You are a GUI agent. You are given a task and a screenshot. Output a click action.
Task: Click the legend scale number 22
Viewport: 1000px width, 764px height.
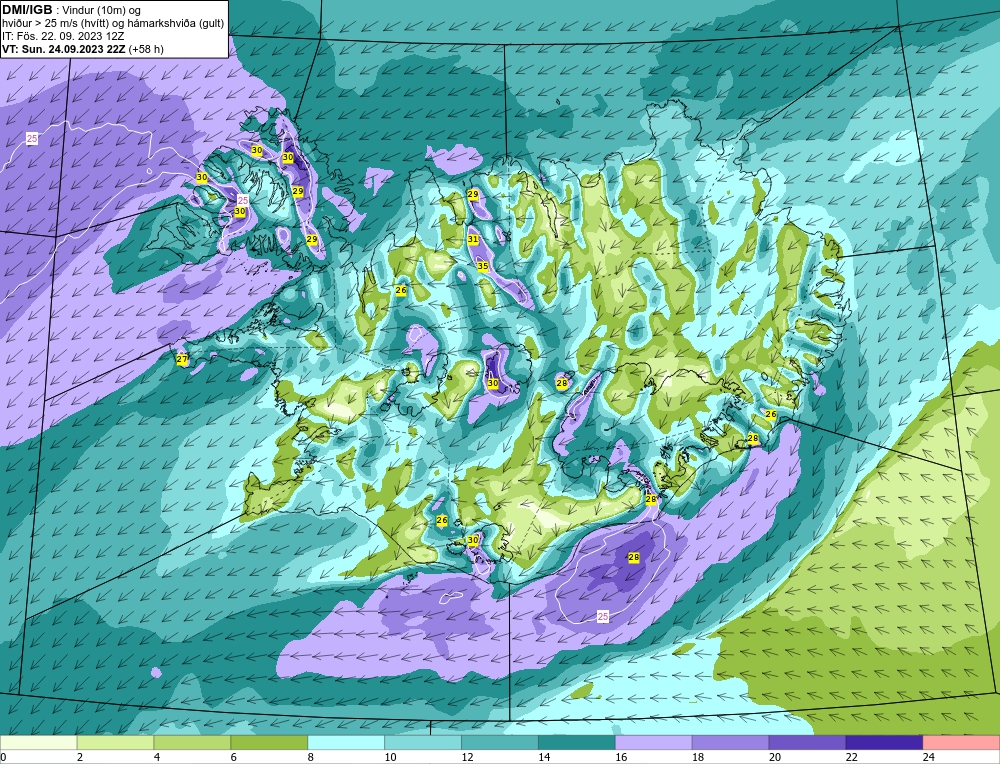(x=852, y=757)
